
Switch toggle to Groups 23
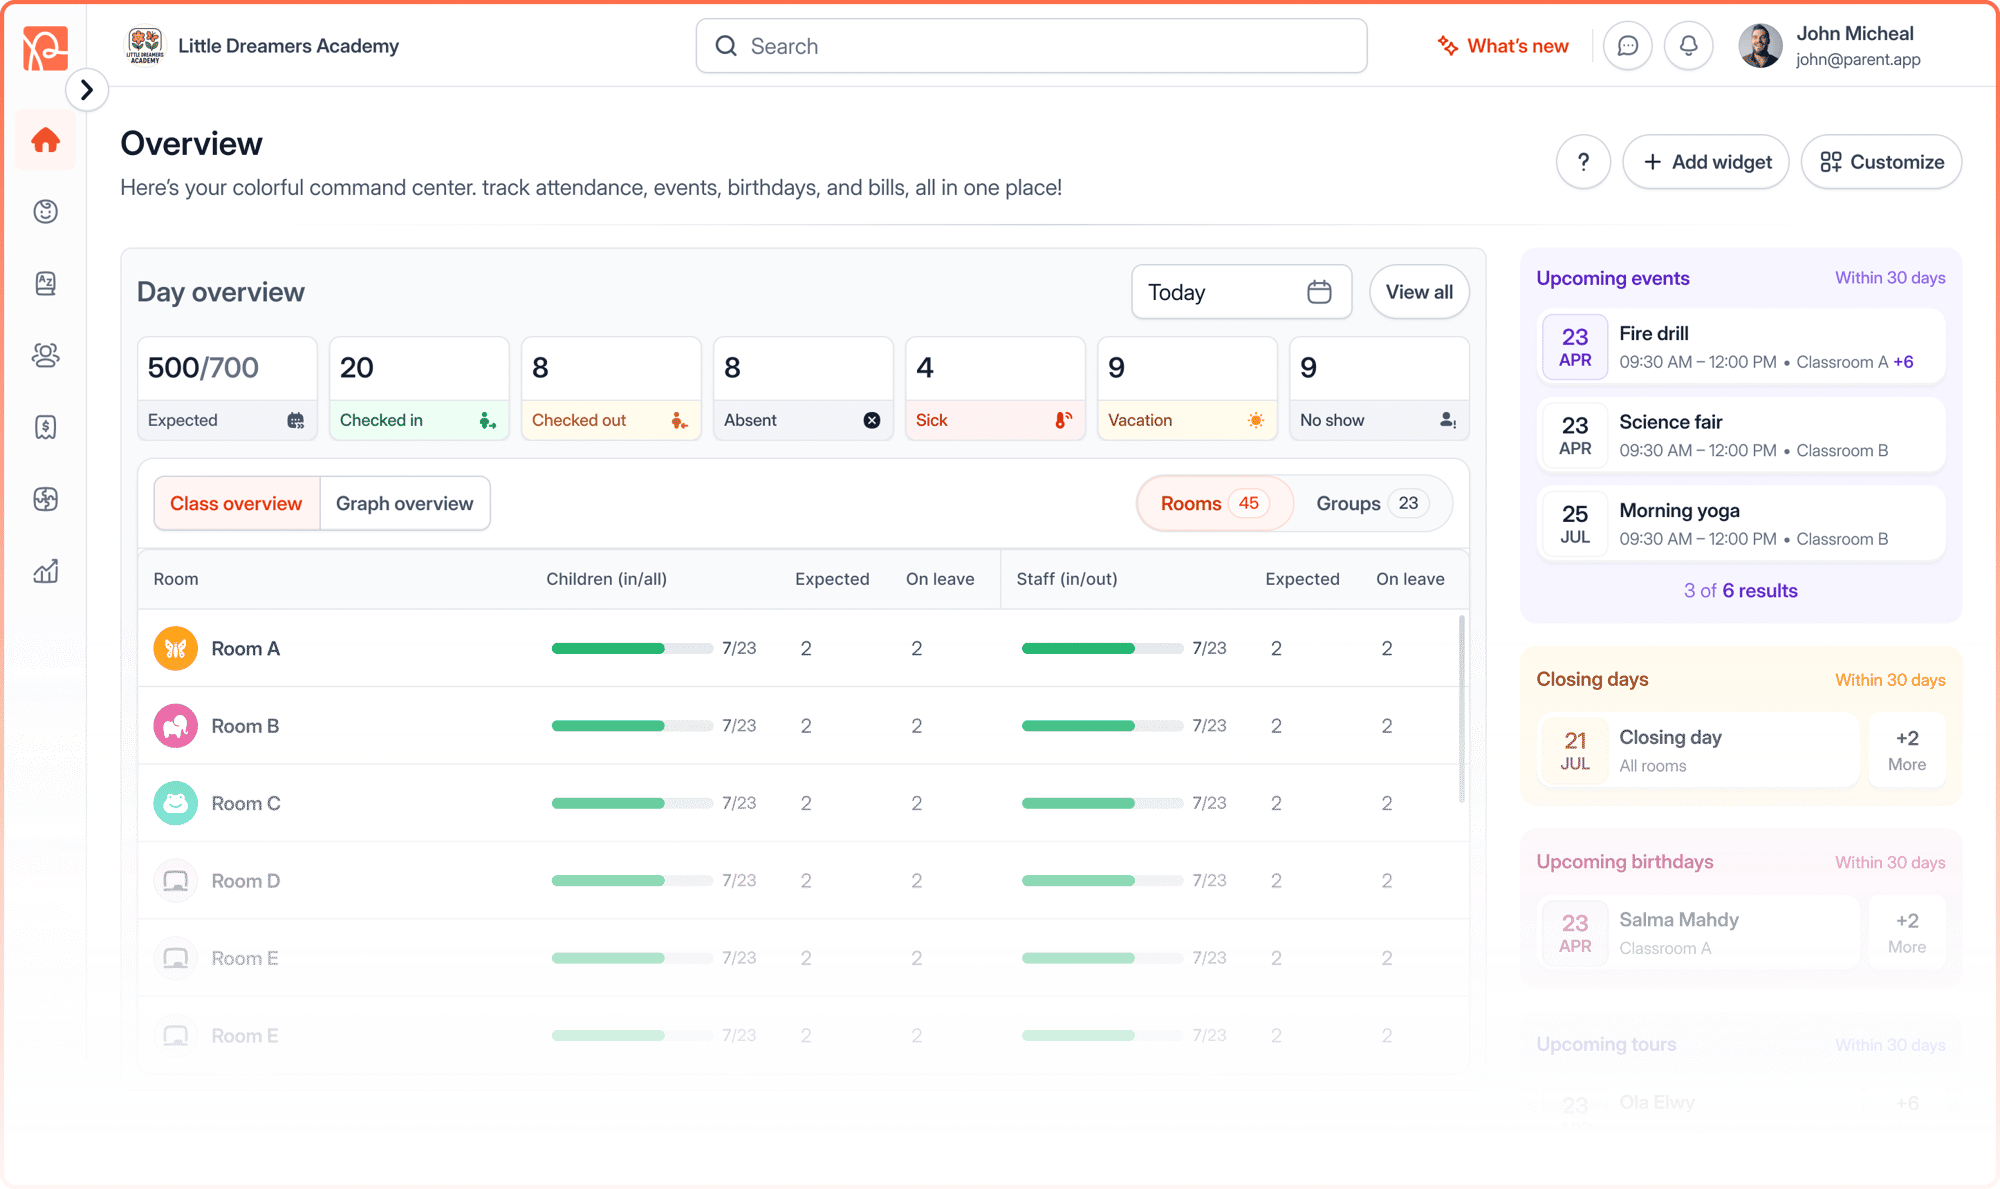tap(1371, 503)
